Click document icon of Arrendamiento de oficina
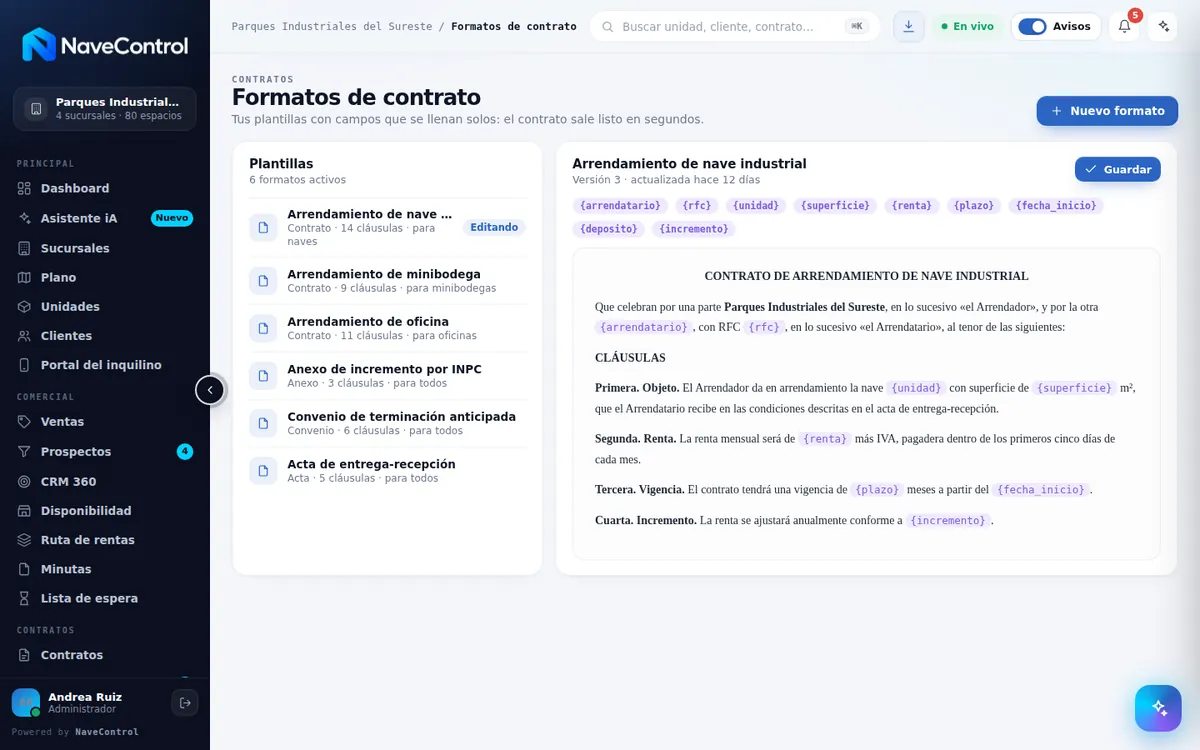The image size is (1200, 750). coord(263,328)
